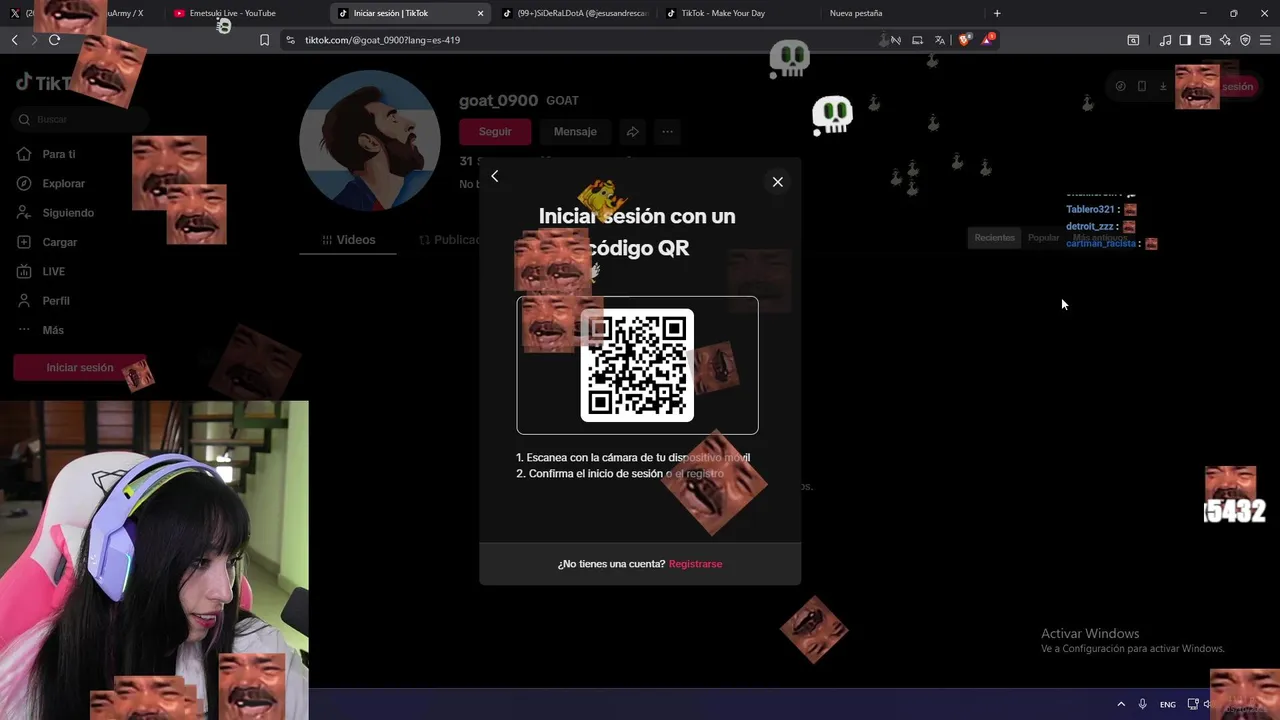This screenshot has width=1280, height=720.
Task: Open the profile three-dots menu
Action: tap(667, 132)
